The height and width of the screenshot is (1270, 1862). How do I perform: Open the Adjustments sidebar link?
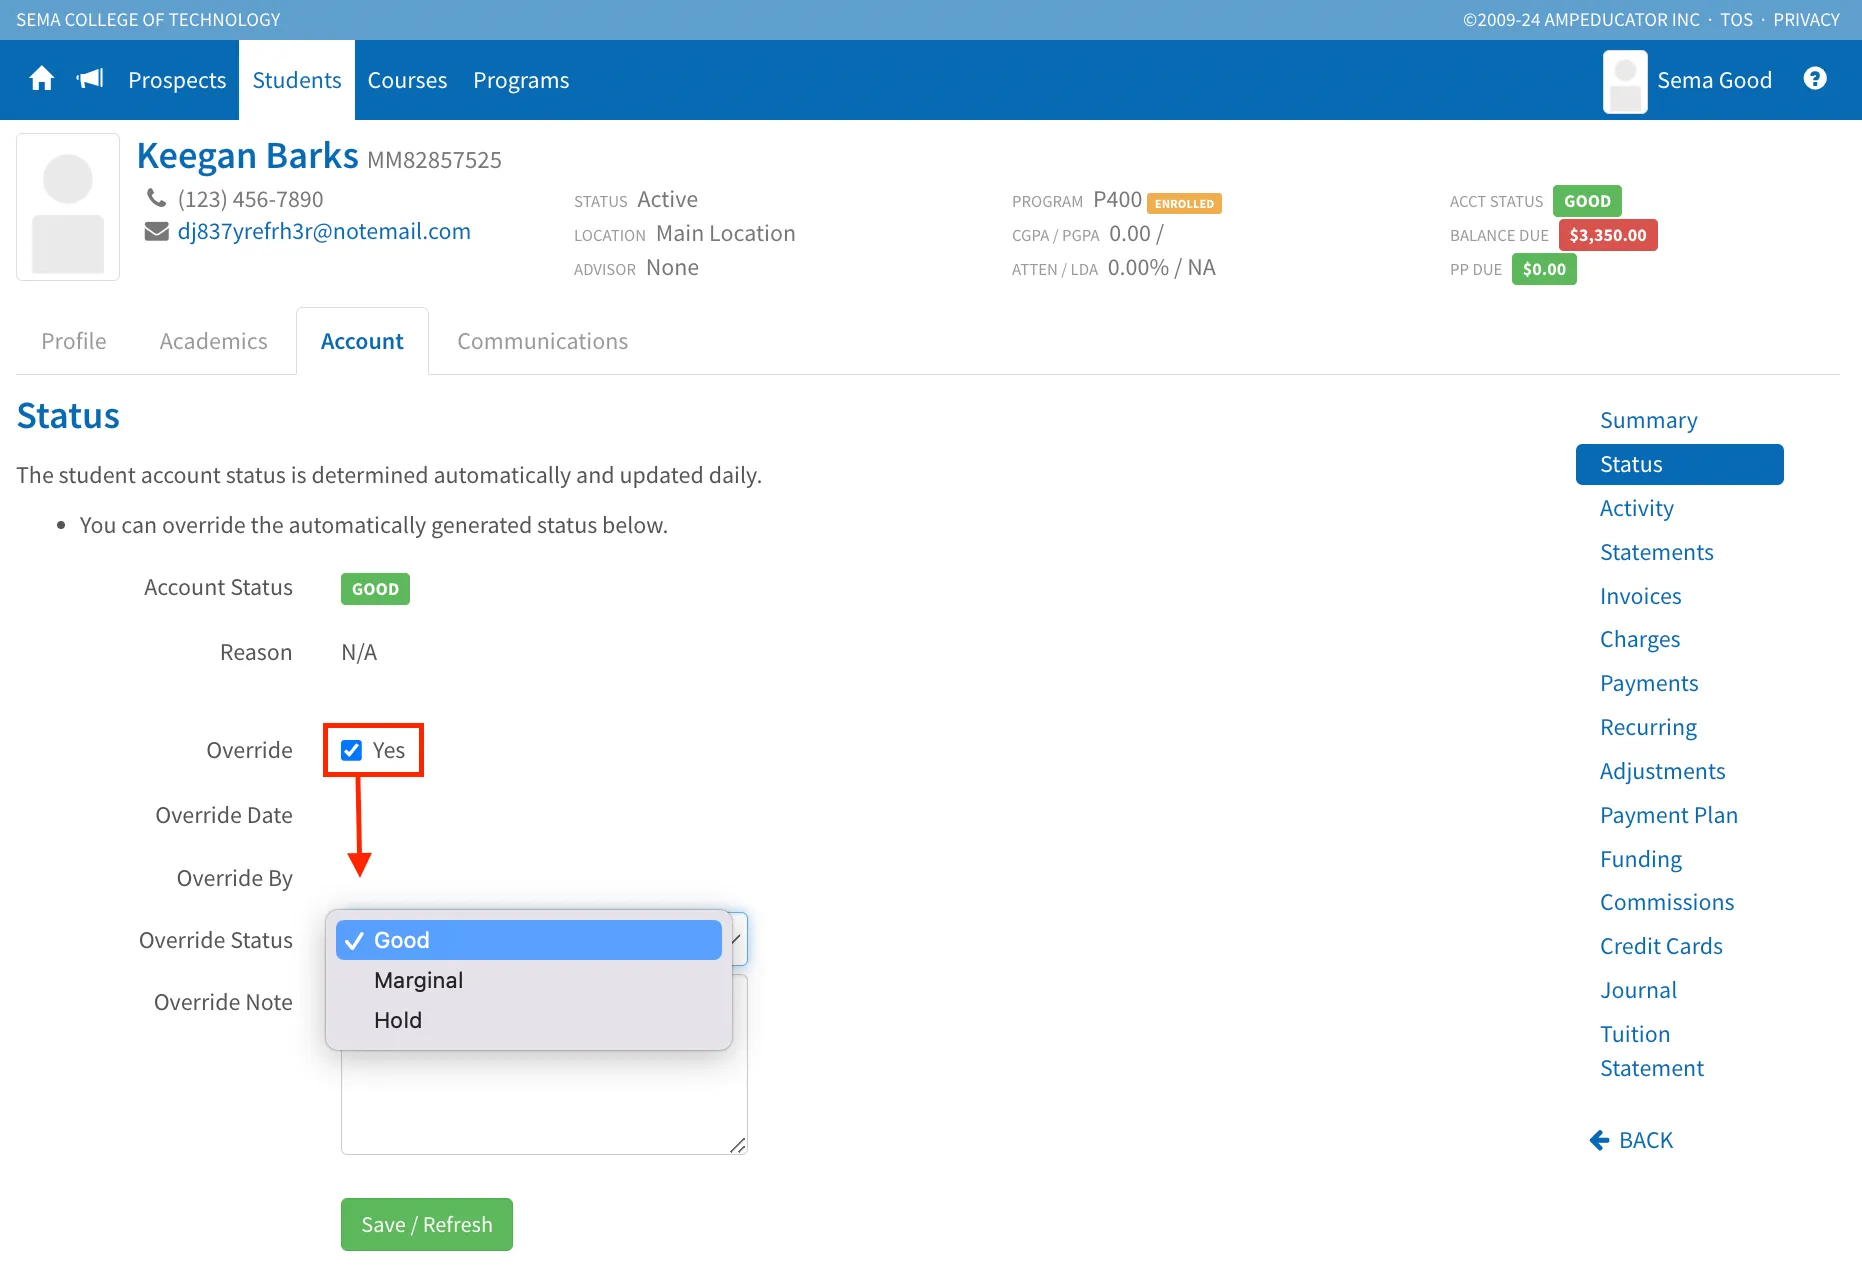pyautogui.click(x=1663, y=771)
